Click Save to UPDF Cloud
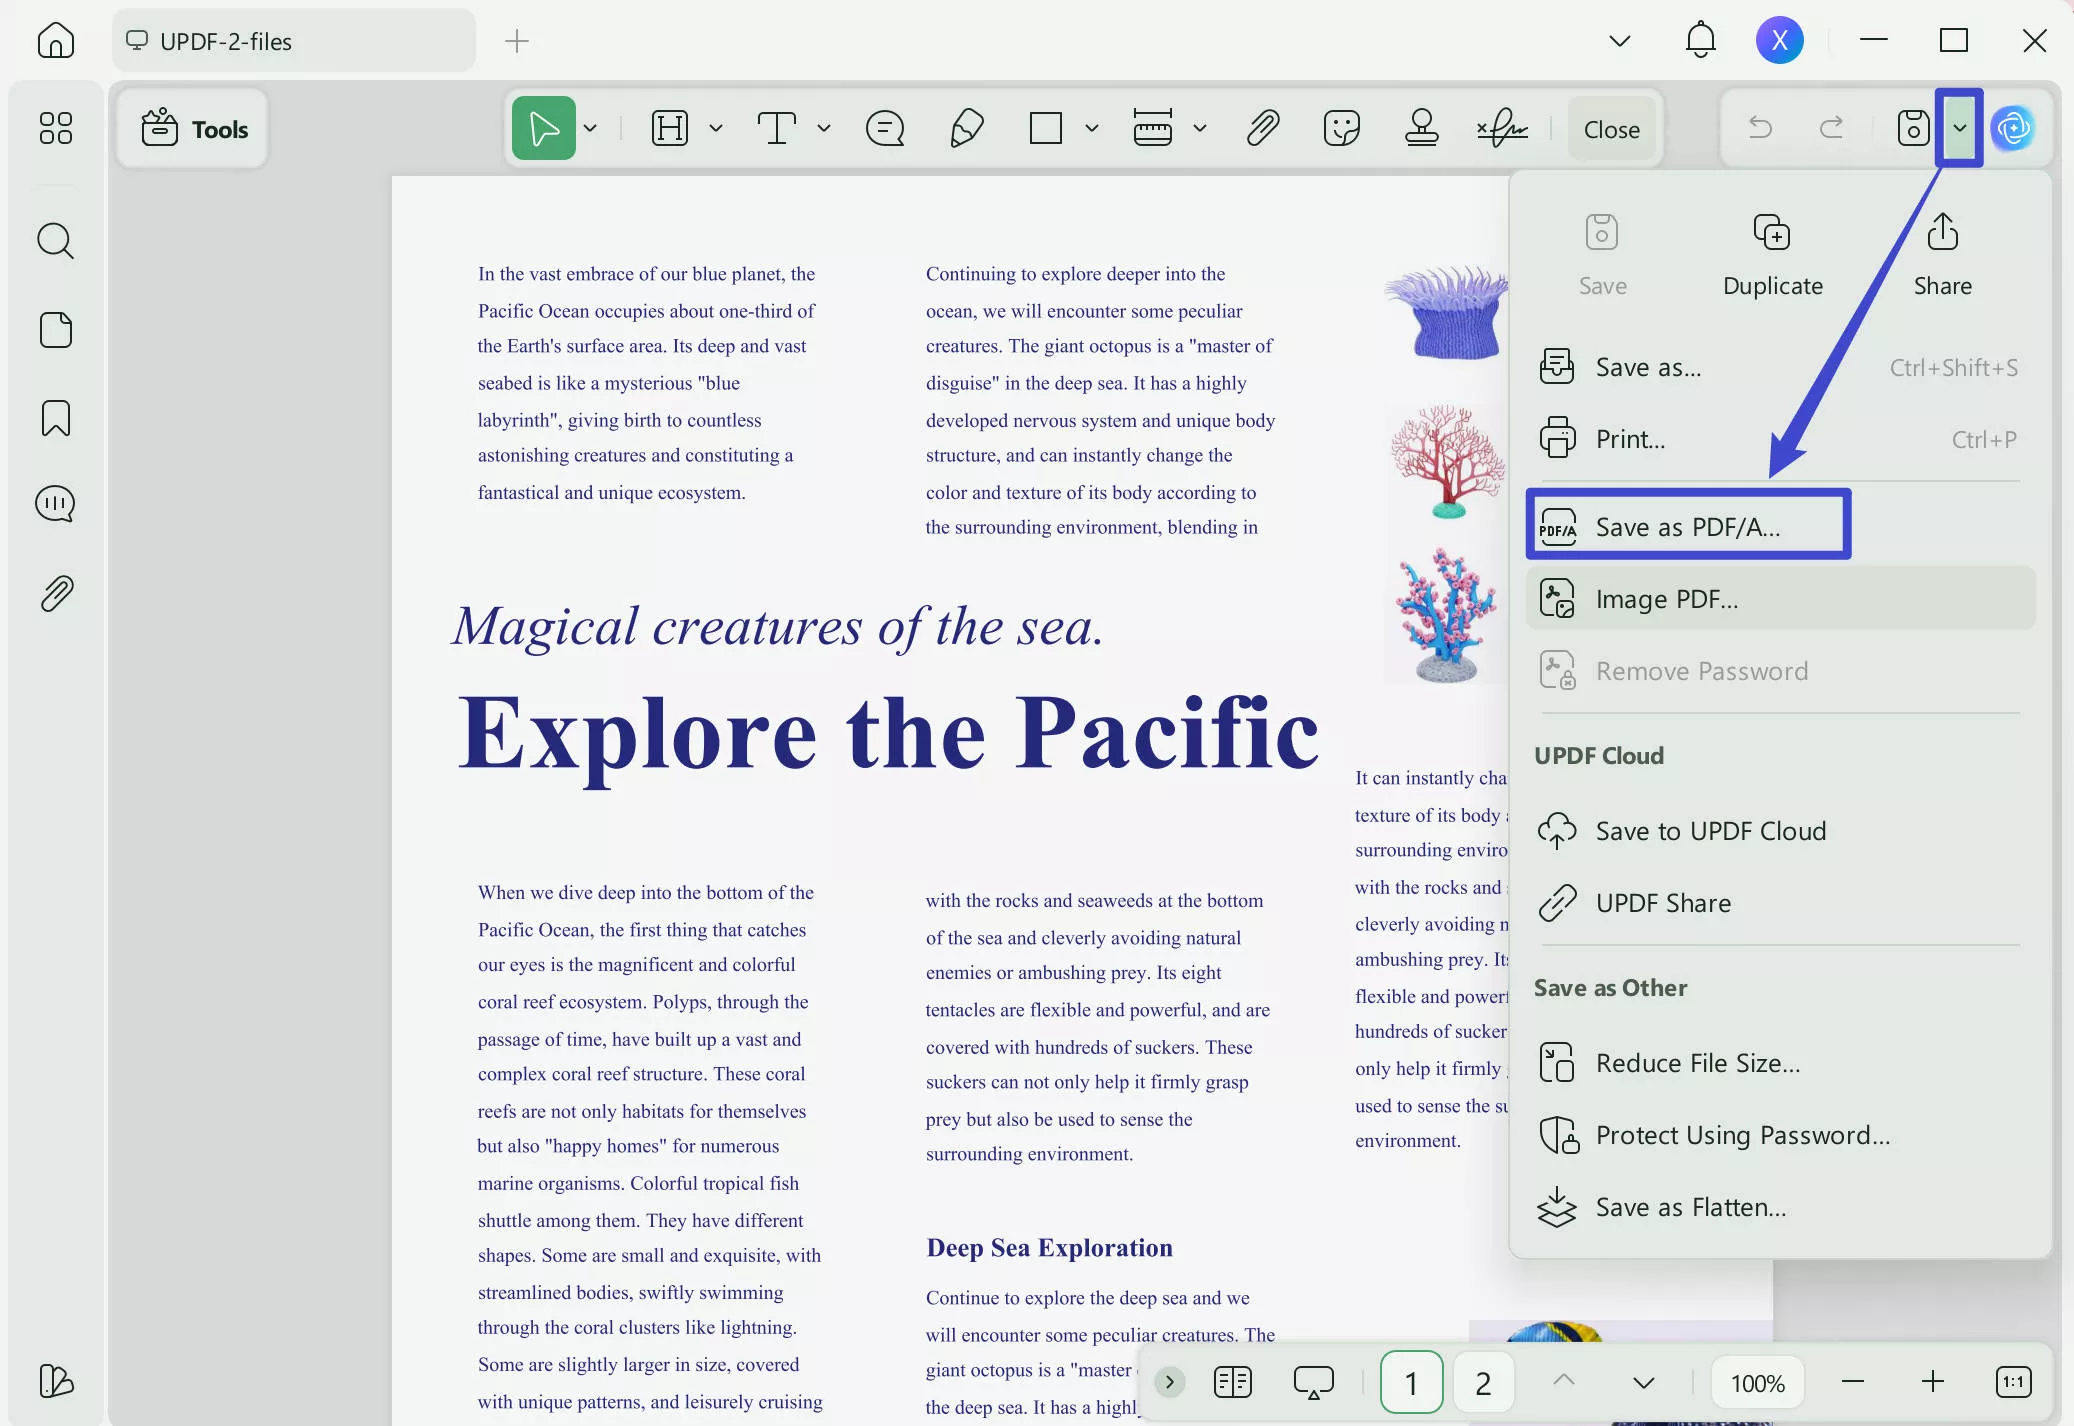2074x1426 pixels. coord(1710,830)
